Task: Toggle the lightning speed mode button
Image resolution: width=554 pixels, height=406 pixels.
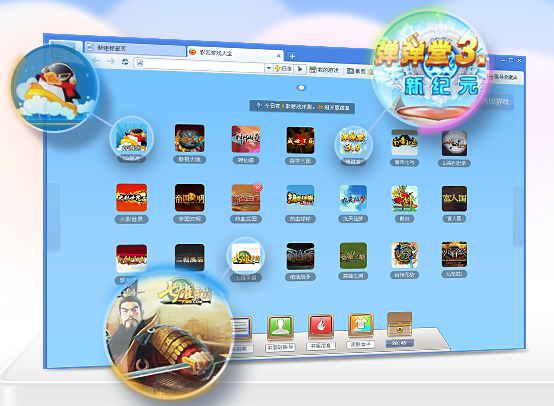Action: click(x=283, y=69)
